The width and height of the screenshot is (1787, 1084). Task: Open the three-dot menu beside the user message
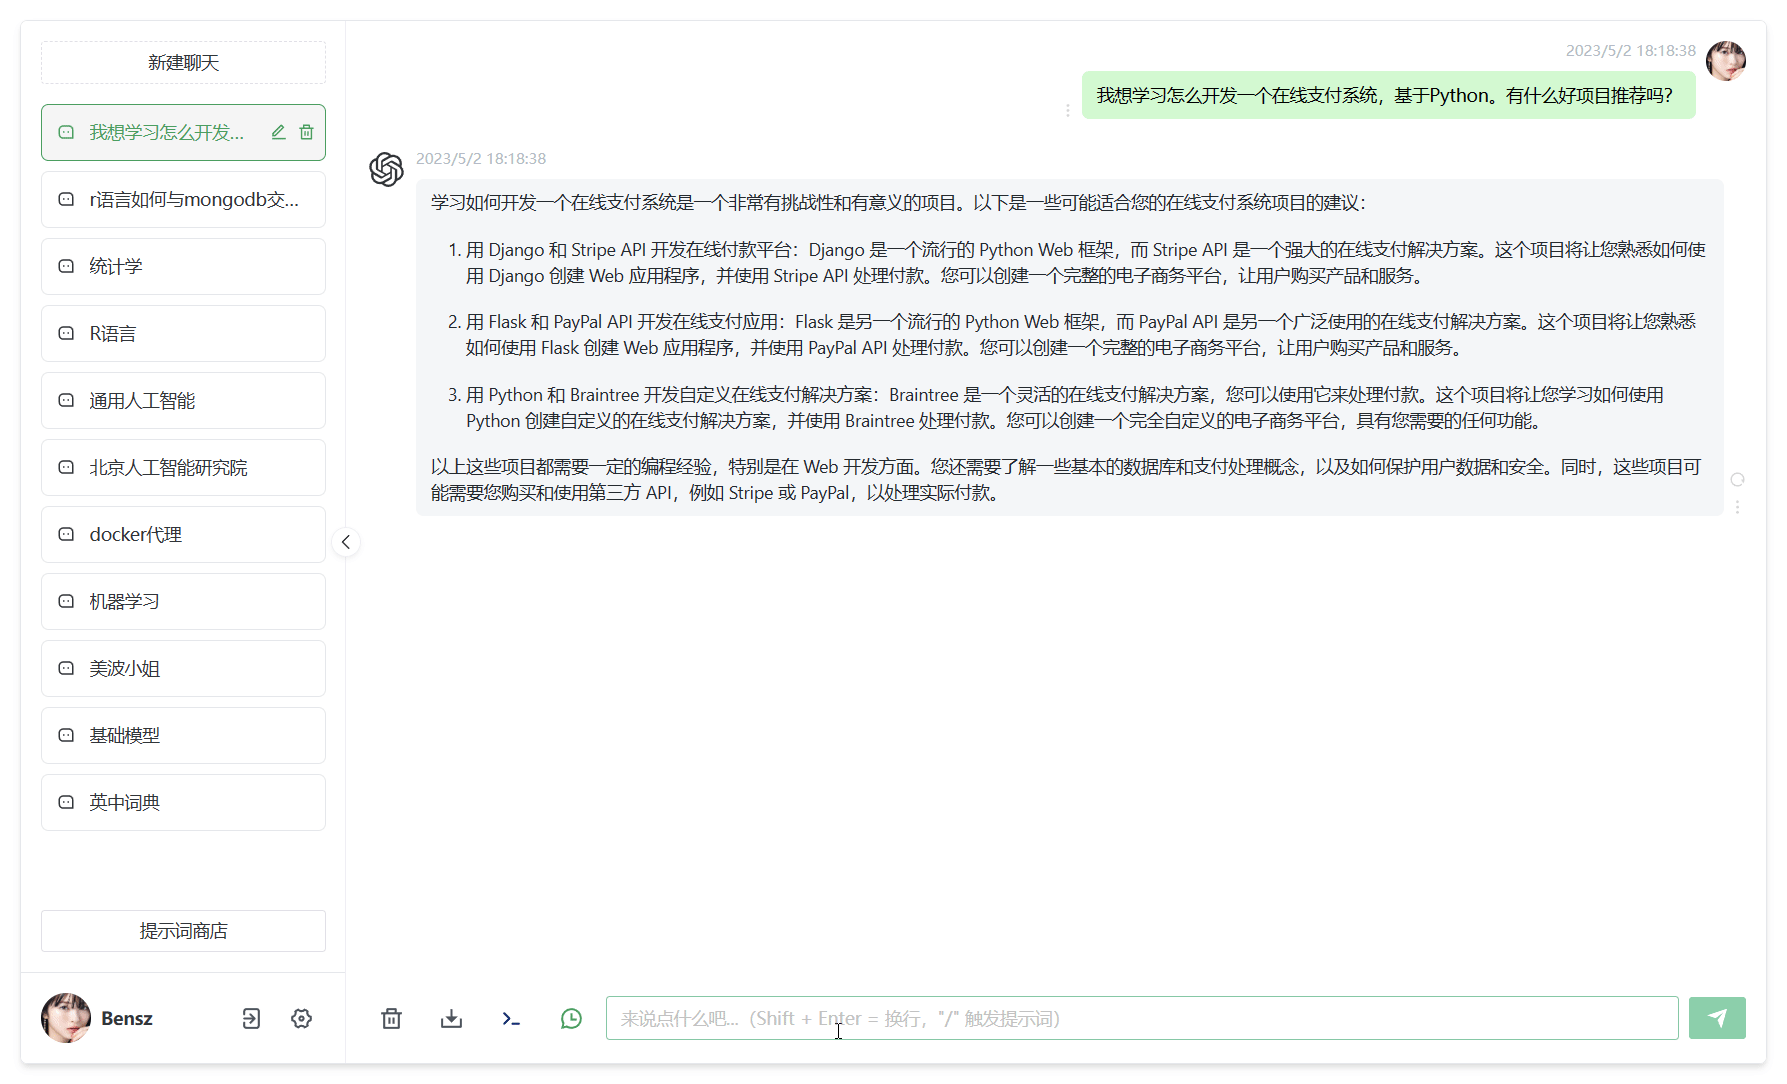point(1068,110)
